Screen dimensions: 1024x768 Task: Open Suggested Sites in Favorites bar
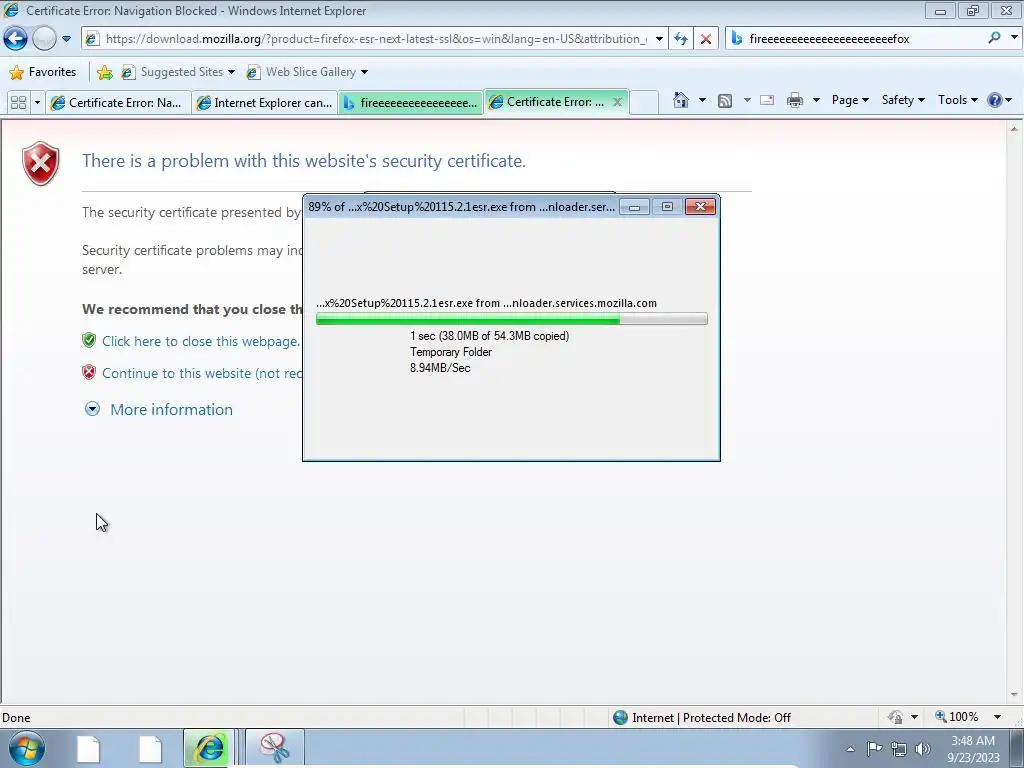[178, 72]
